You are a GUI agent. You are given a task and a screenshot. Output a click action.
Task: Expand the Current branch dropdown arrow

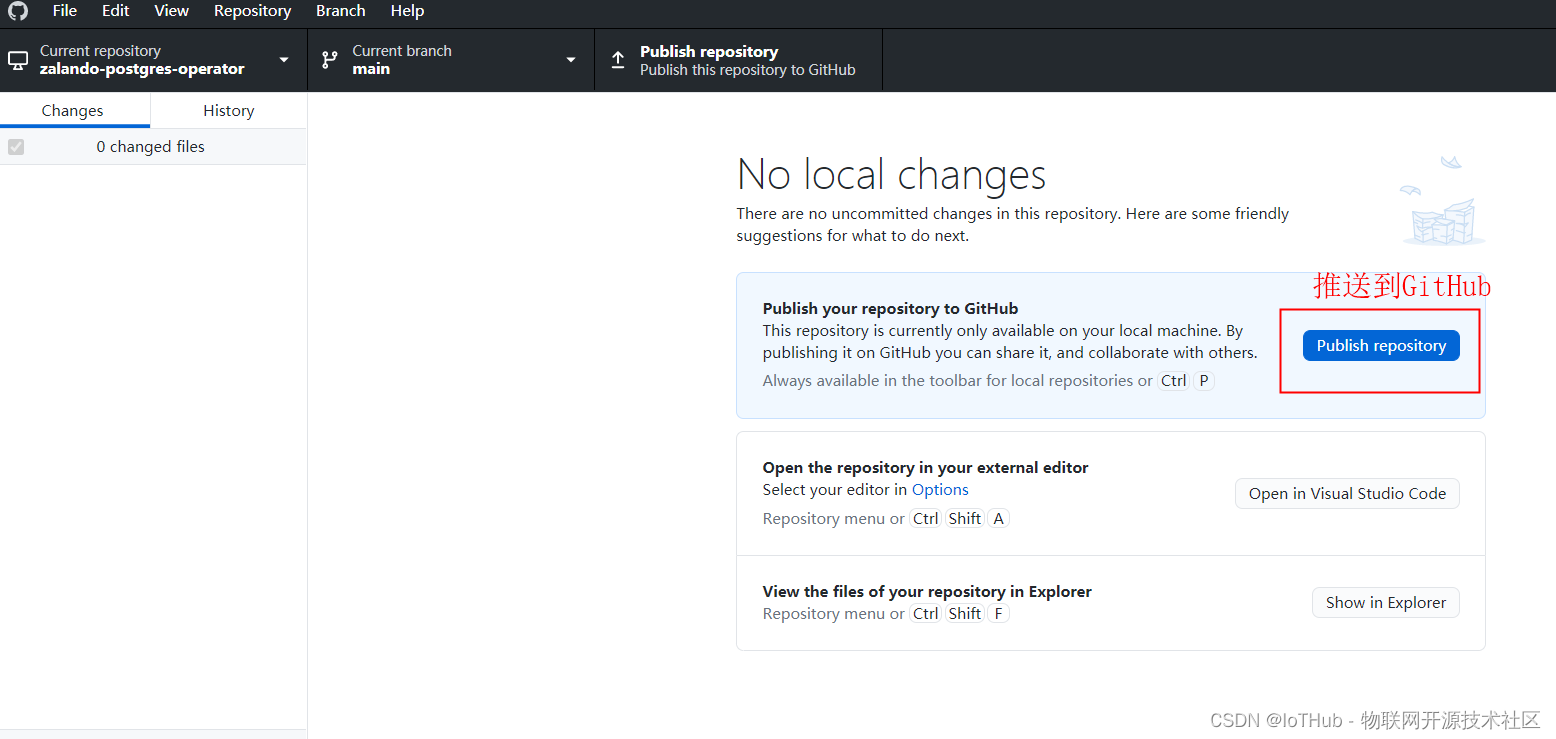[571, 60]
